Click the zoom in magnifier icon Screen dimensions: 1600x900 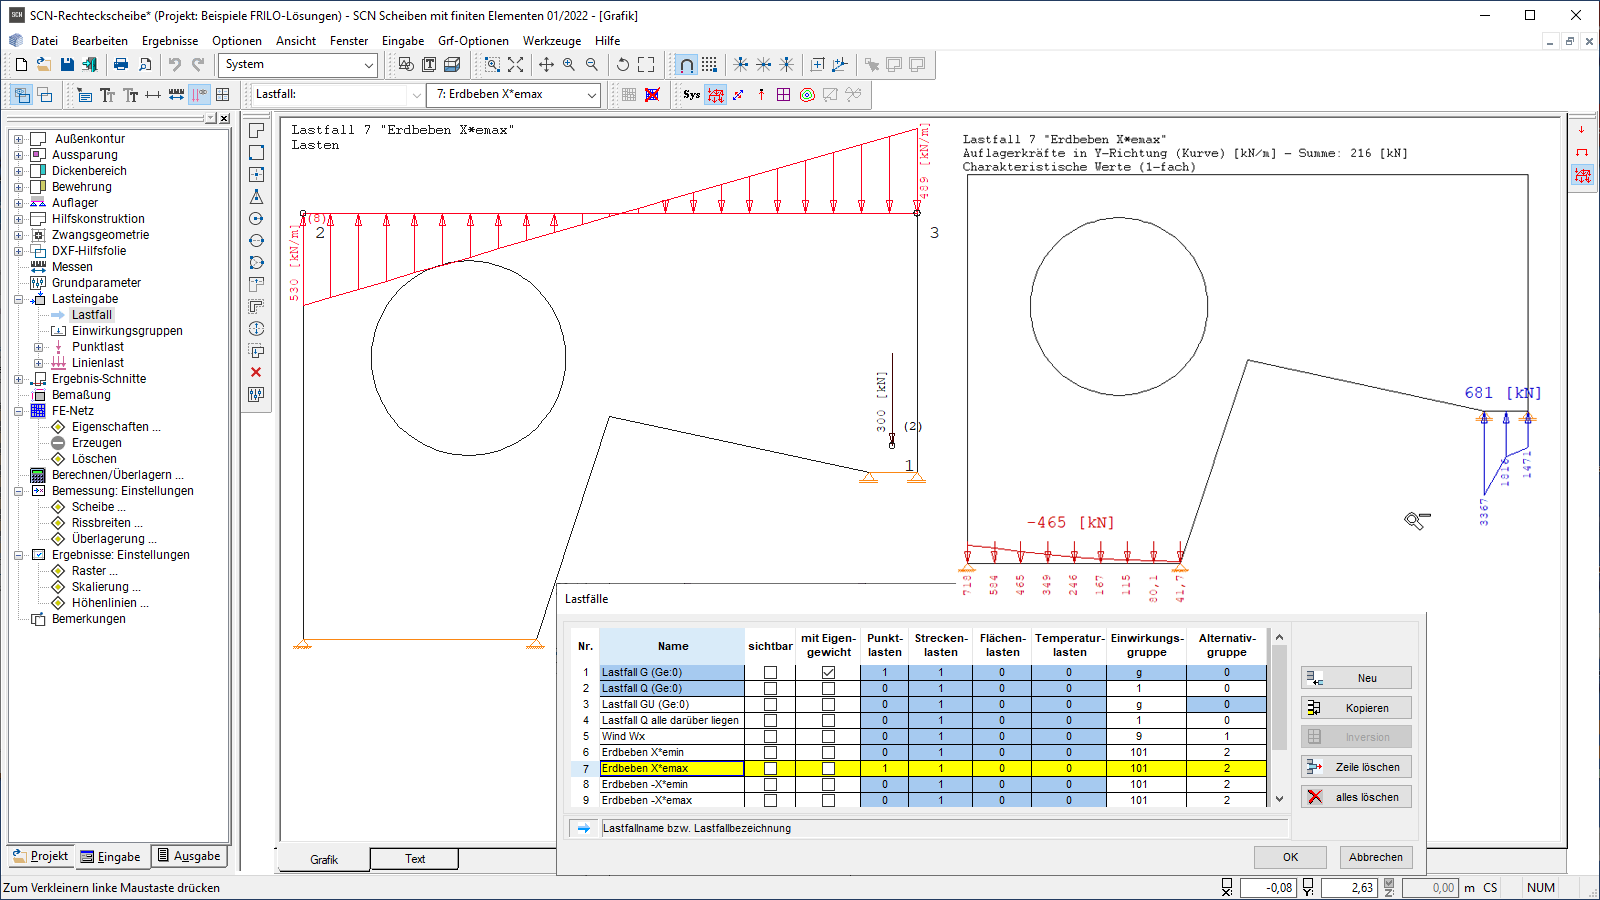coord(569,64)
